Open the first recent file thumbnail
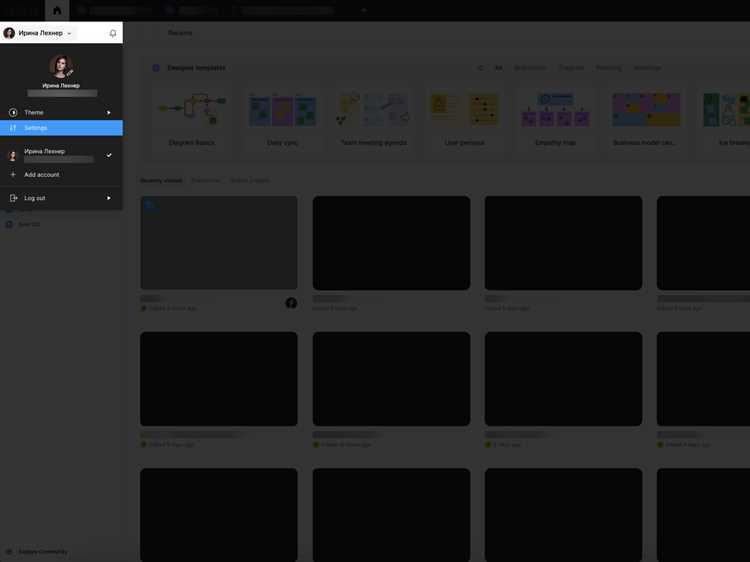 (x=219, y=242)
